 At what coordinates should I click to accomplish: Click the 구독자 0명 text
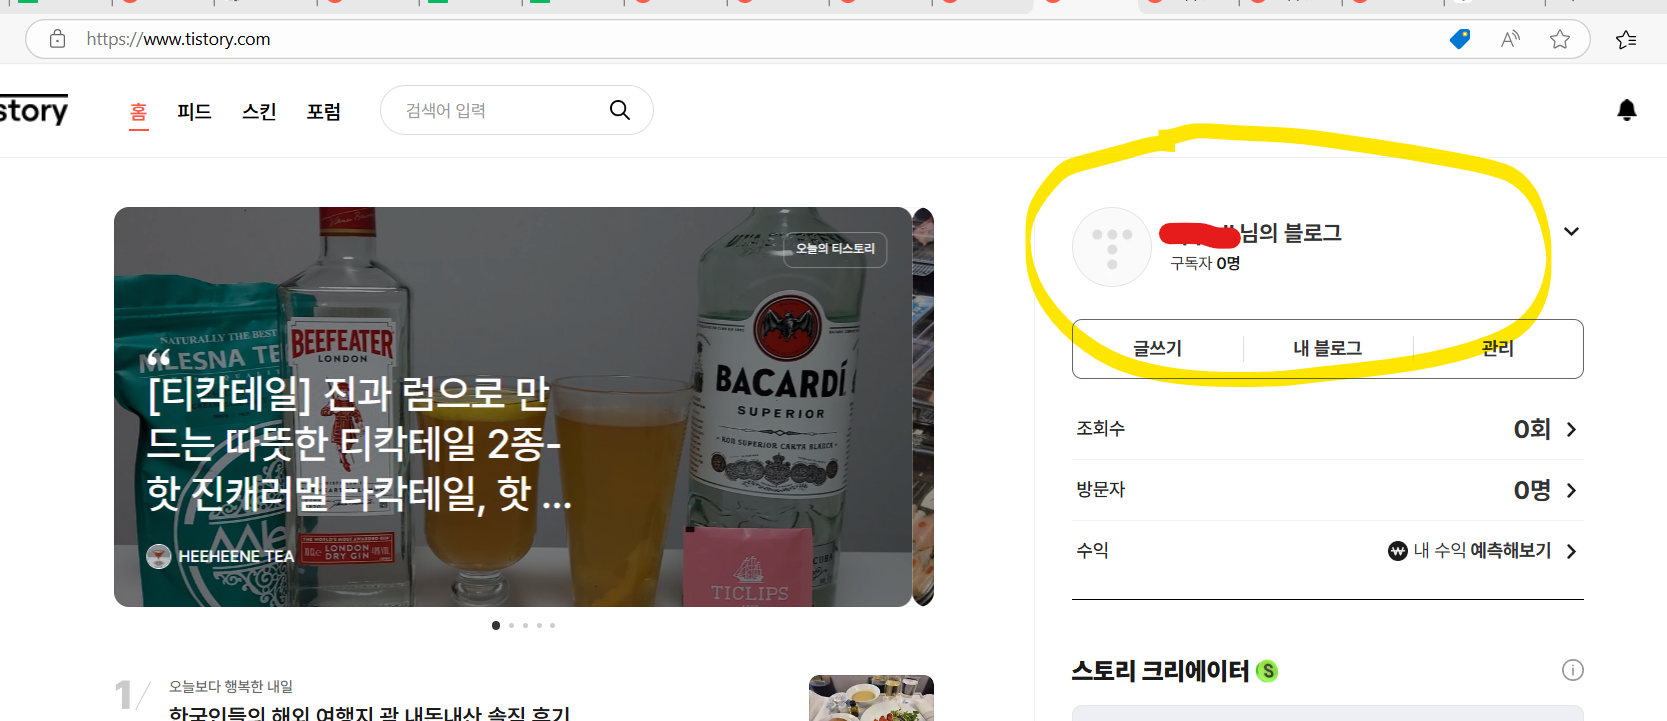[x=1205, y=263]
